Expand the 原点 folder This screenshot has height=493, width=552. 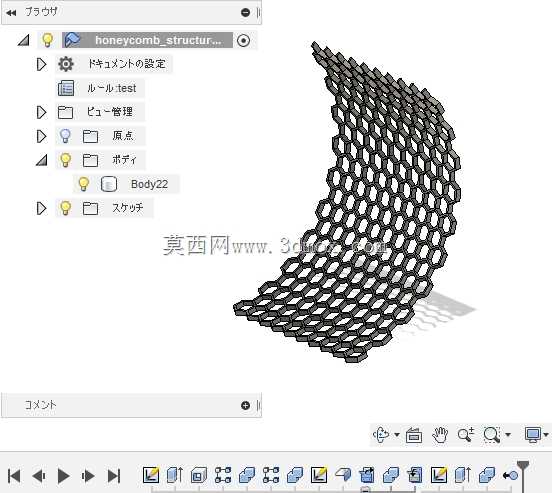[41, 136]
